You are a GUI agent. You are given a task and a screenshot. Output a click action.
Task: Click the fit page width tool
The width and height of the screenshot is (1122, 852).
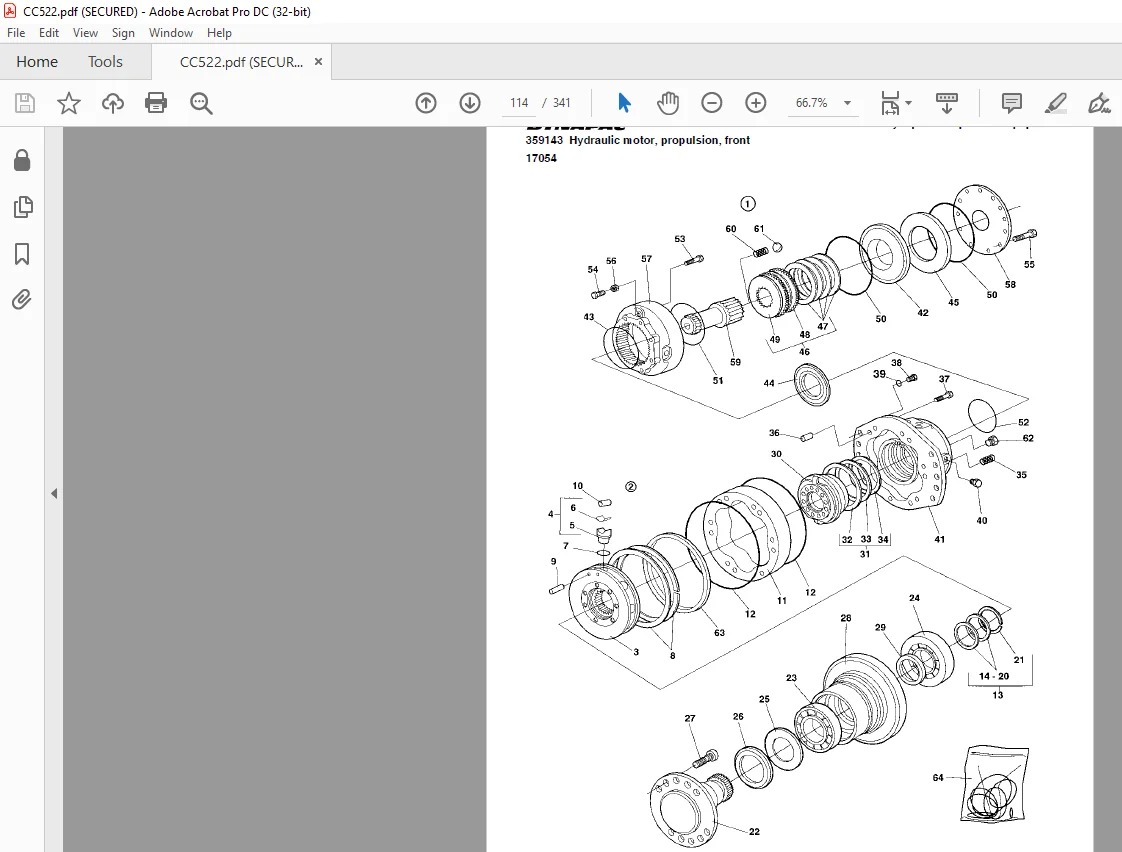(890, 103)
